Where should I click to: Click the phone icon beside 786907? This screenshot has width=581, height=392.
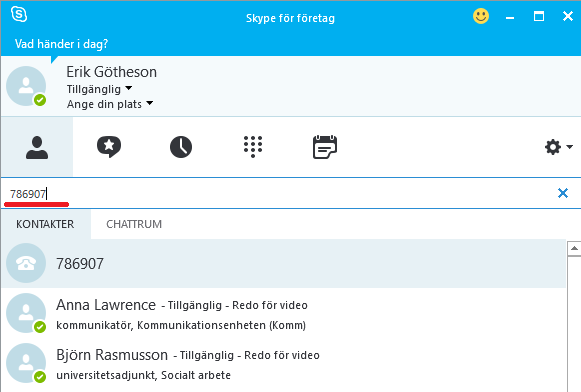26,263
